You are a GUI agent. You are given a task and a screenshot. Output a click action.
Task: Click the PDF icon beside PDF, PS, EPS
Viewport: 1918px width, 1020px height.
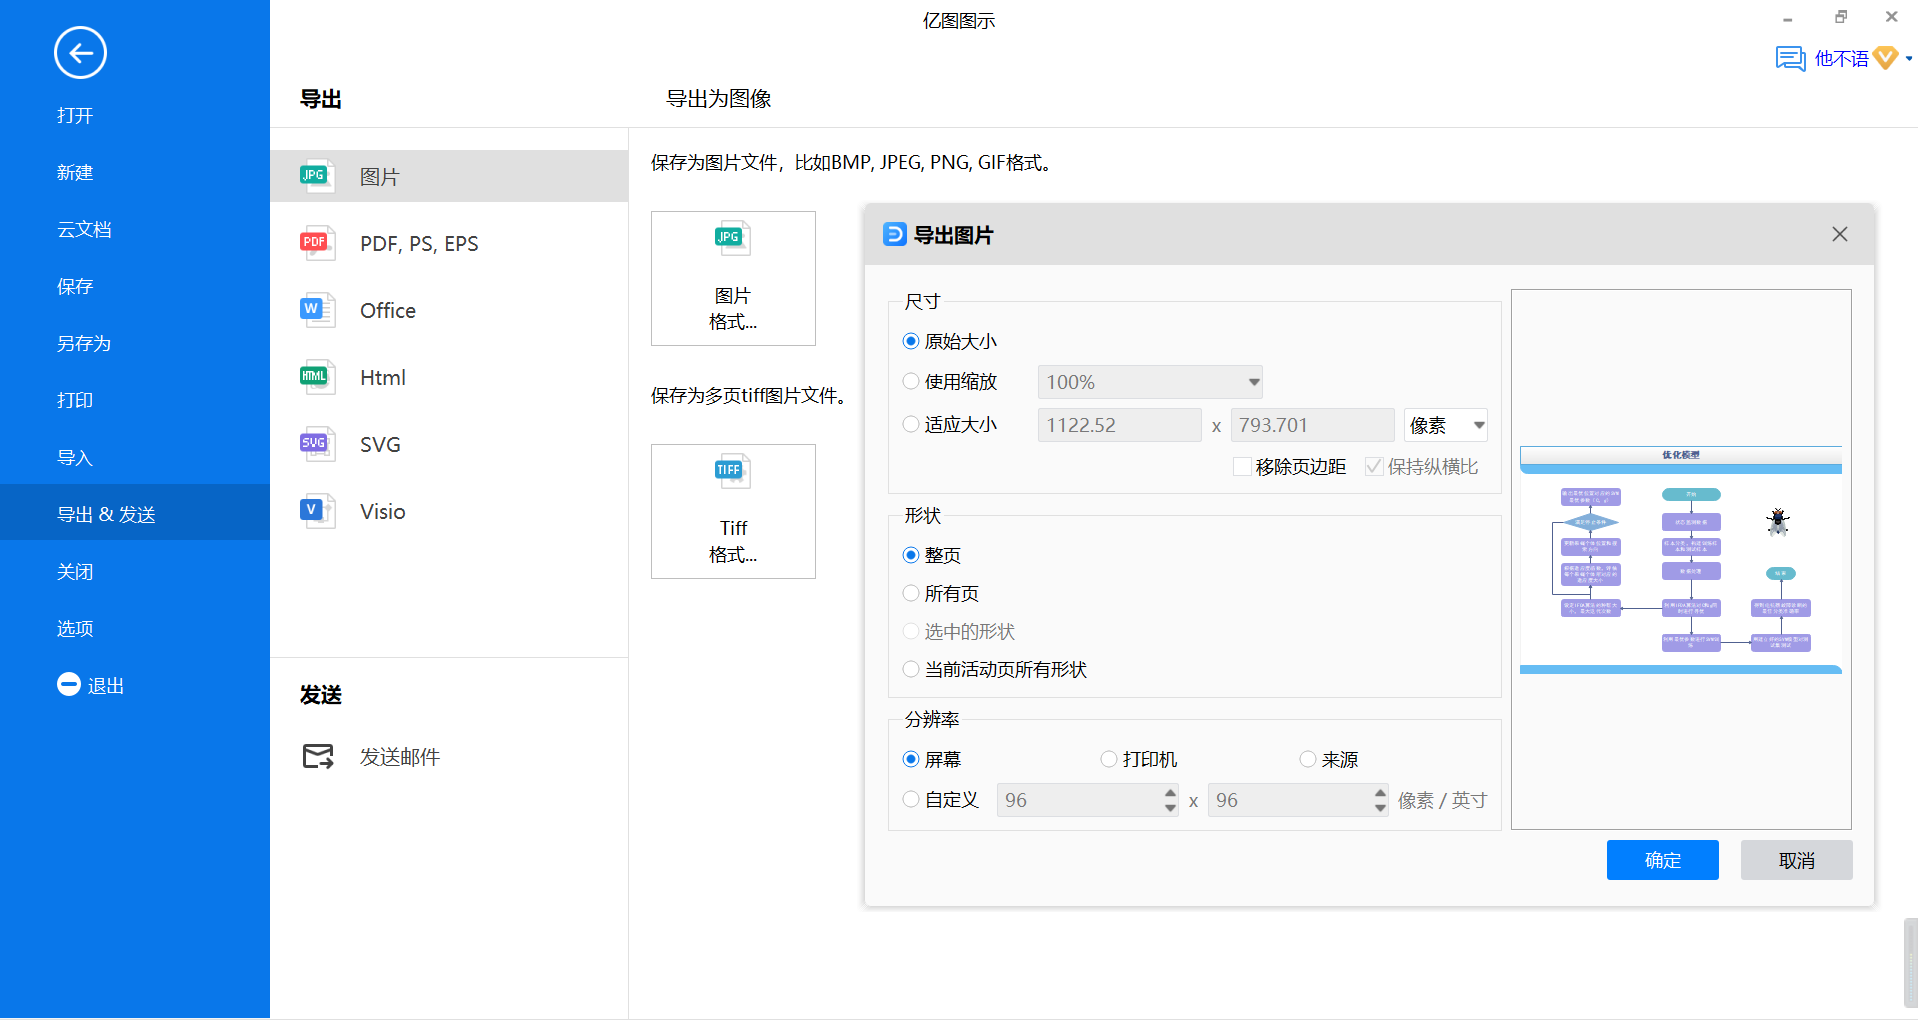pyautogui.click(x=317, y=243)
